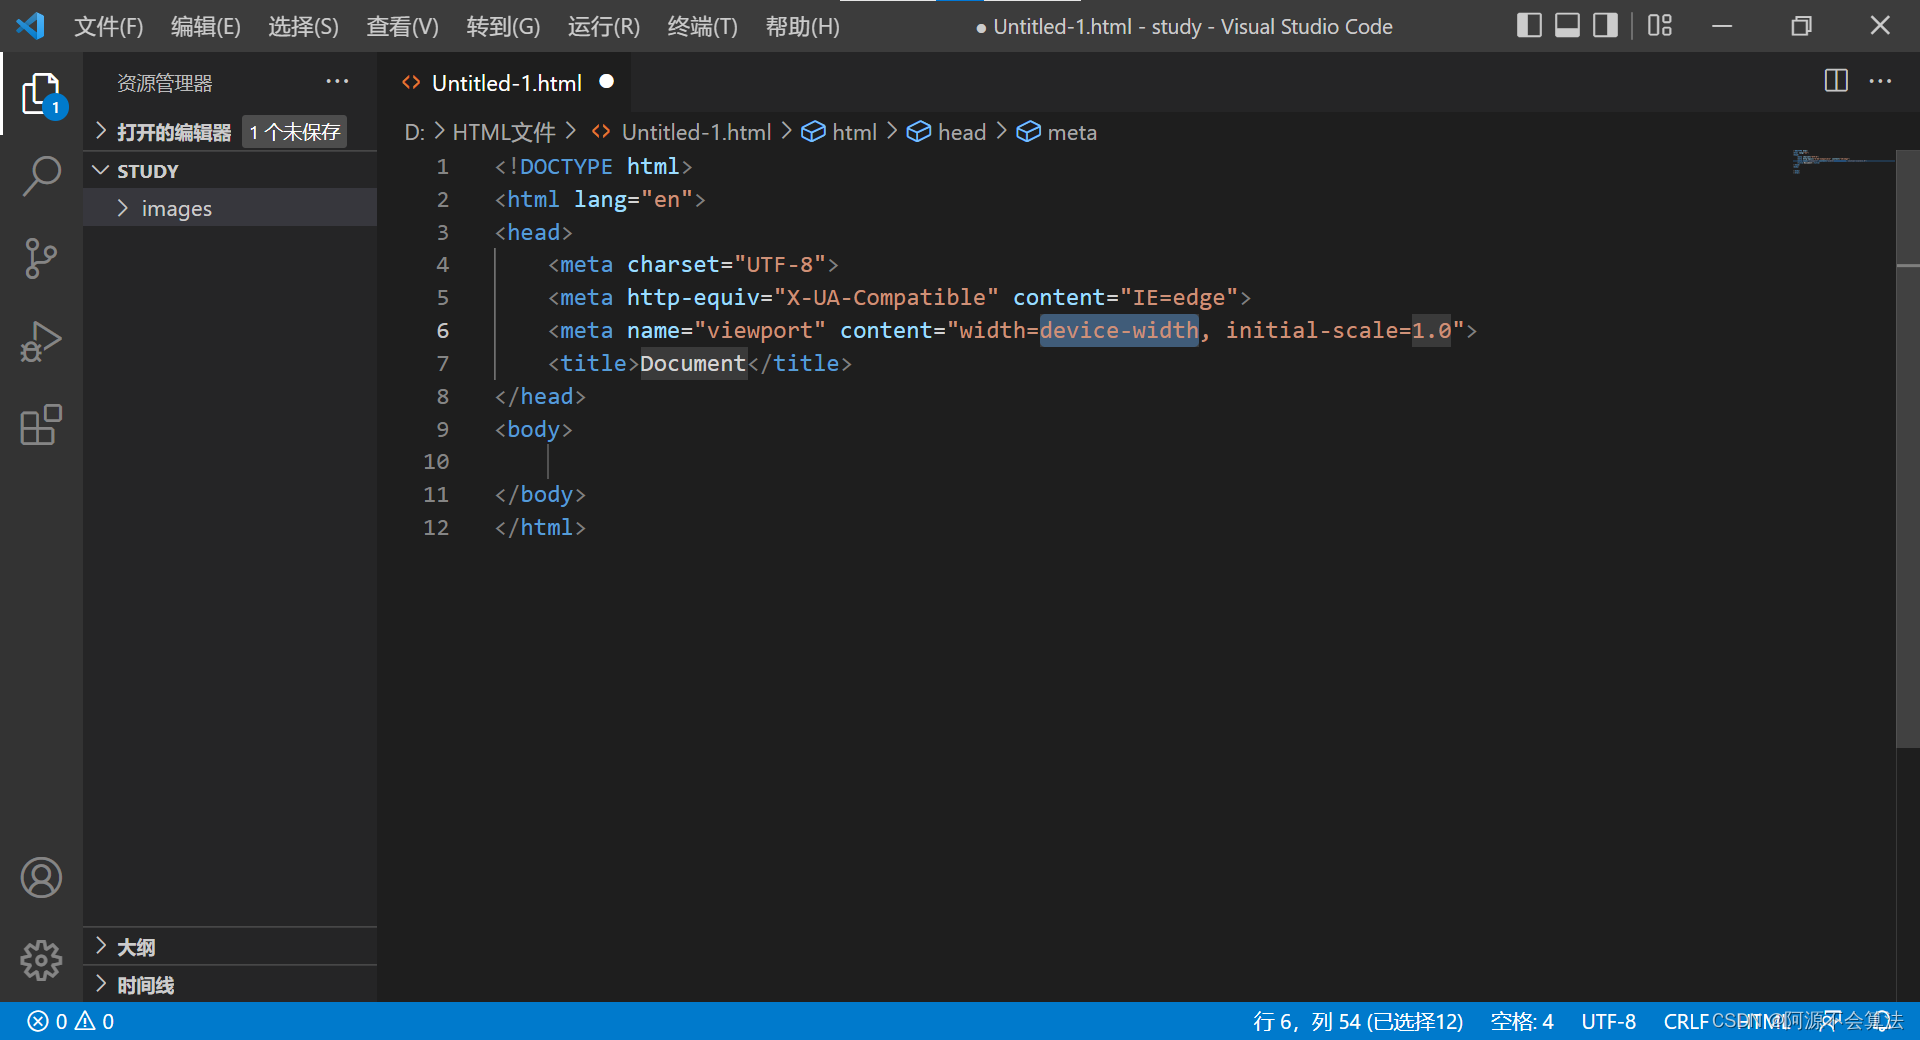Viewport: 1920px width, 1040px height.
Task: Open the Search view
Action: [x=41, y=176]
